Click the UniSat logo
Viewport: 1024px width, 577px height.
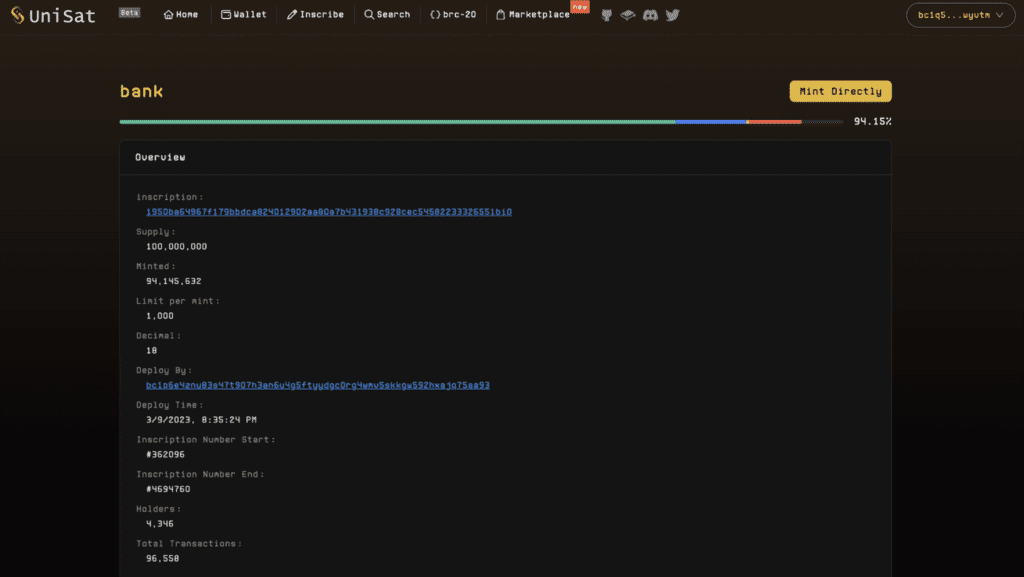tap(54, 15)
